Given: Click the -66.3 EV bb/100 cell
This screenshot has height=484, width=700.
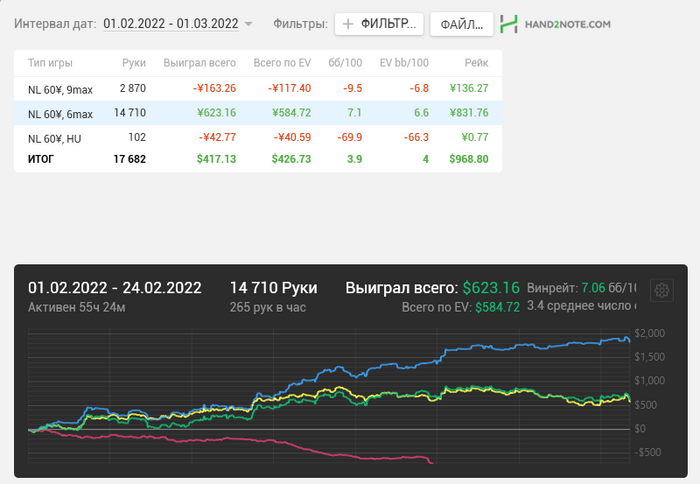Looking at the screenshot, I should point(416,137).
